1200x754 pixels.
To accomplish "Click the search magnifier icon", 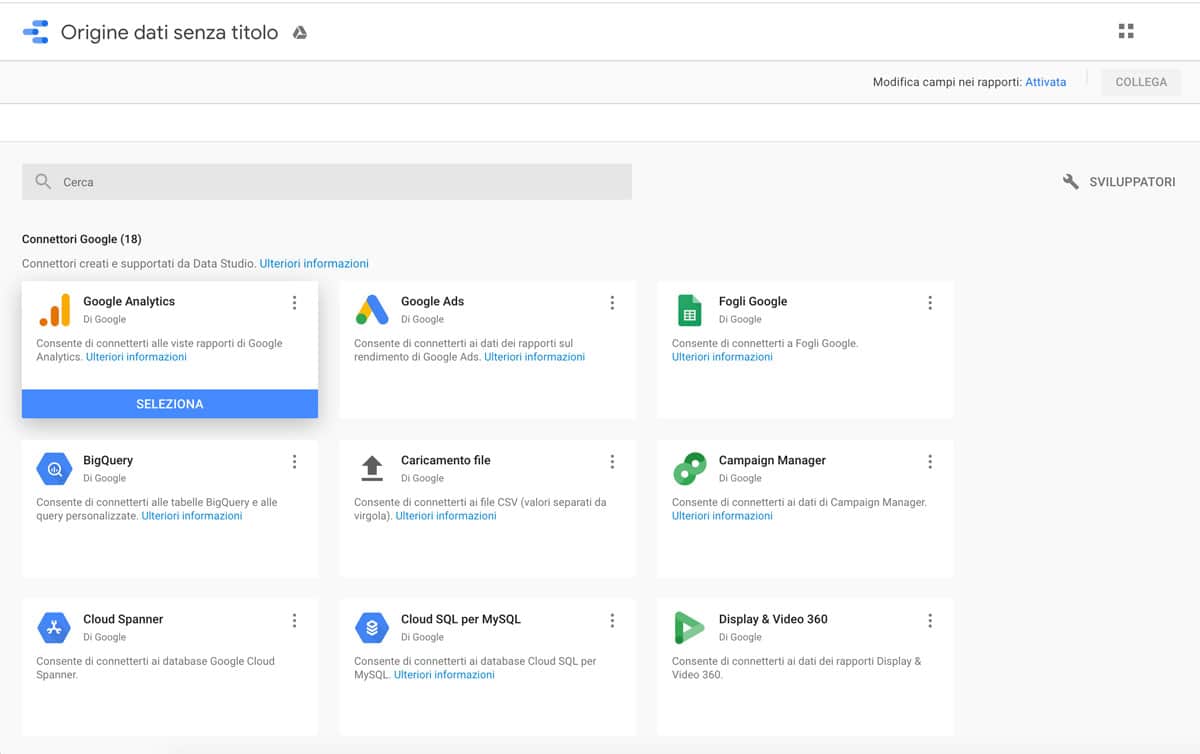I will click(x=43, y=182).
